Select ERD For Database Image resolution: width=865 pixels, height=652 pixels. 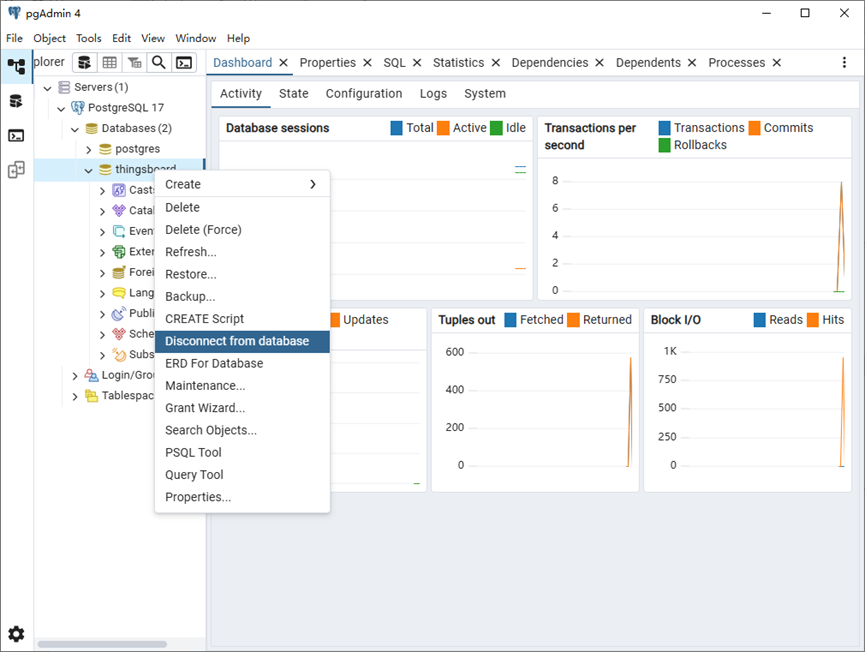pos(242,363)
